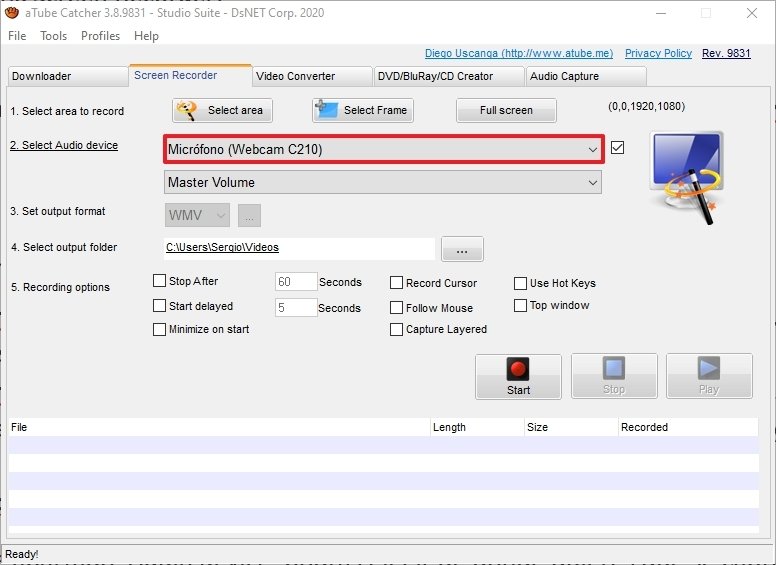This screenshot has height=565, width=776.
Task: Open the Master Volume dropdown
Action: tap(383, 182)
